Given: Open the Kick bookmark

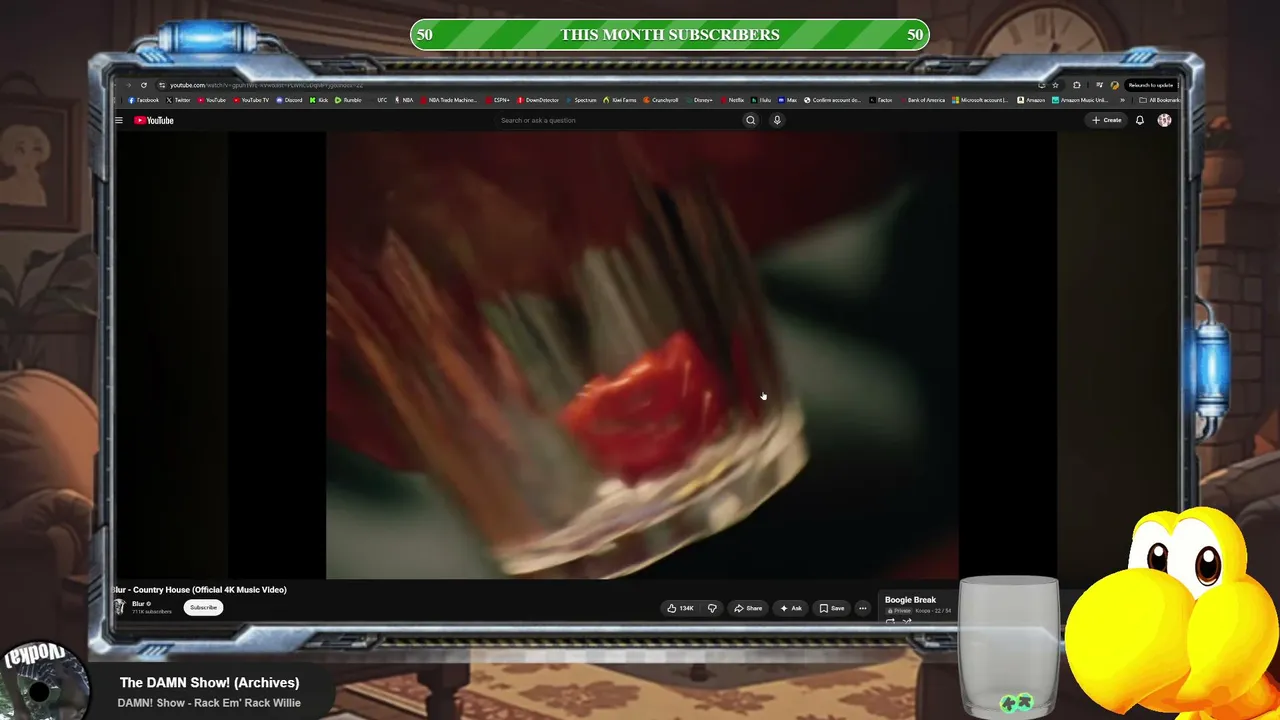Looking at the screenshot, I should click(319, 100).
